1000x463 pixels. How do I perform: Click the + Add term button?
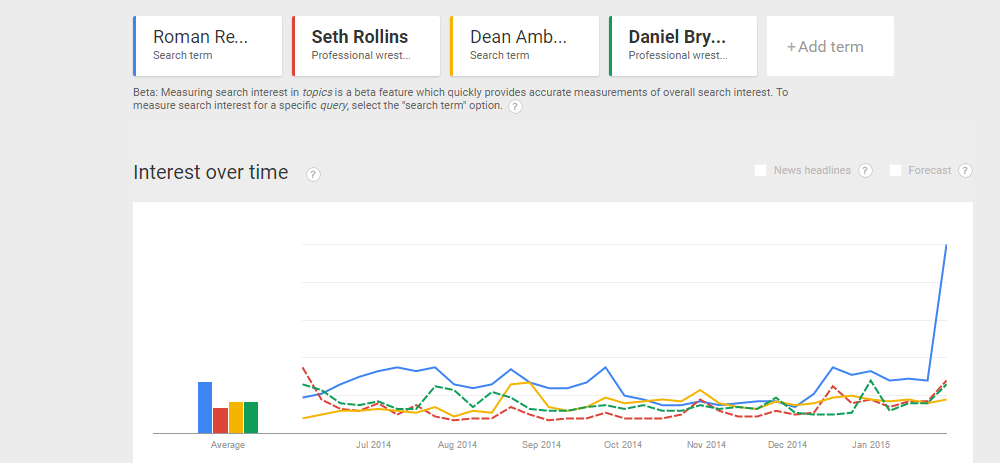(829, 46)
